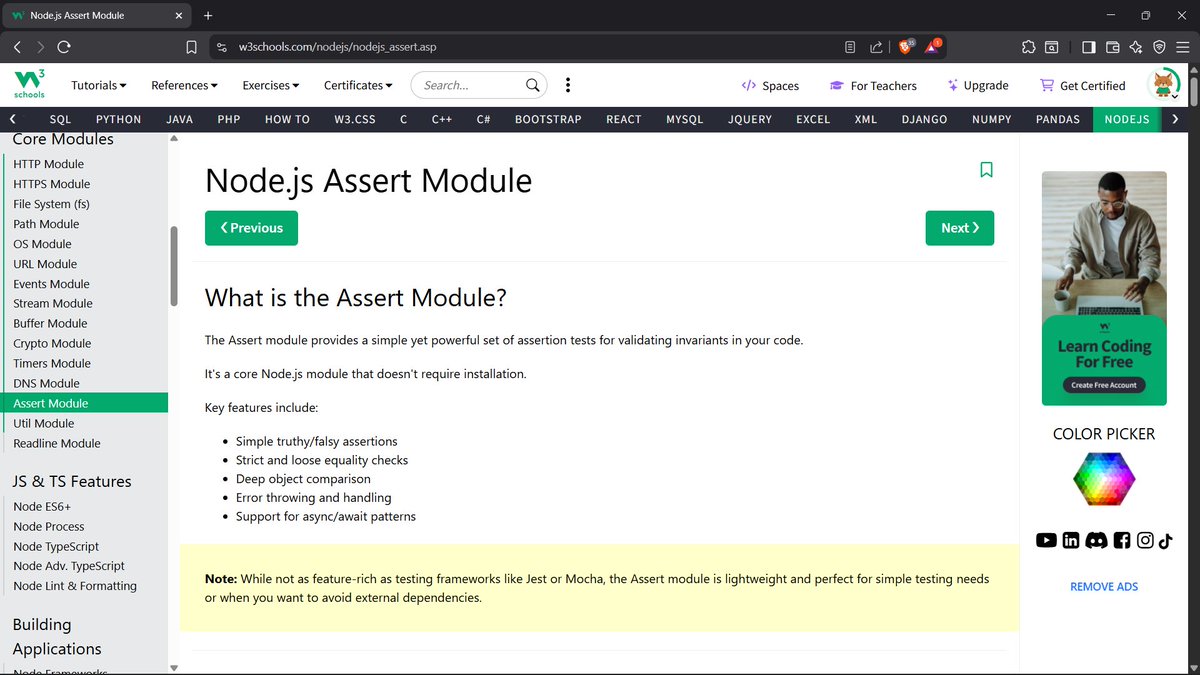Toggle the browser sidebar panel icon
This screenshot has width=1200, height=675.
(x=1088, y=47)
